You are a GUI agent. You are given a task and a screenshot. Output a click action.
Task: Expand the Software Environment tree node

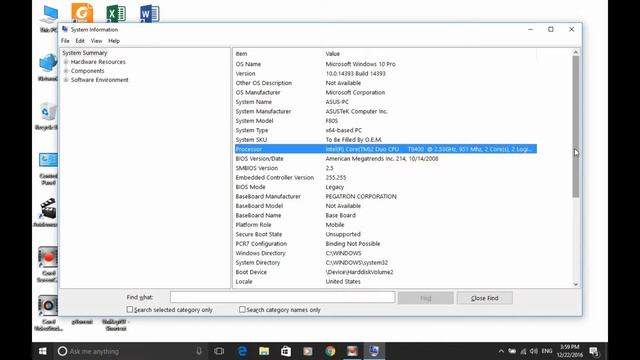(x=66, y=80)
